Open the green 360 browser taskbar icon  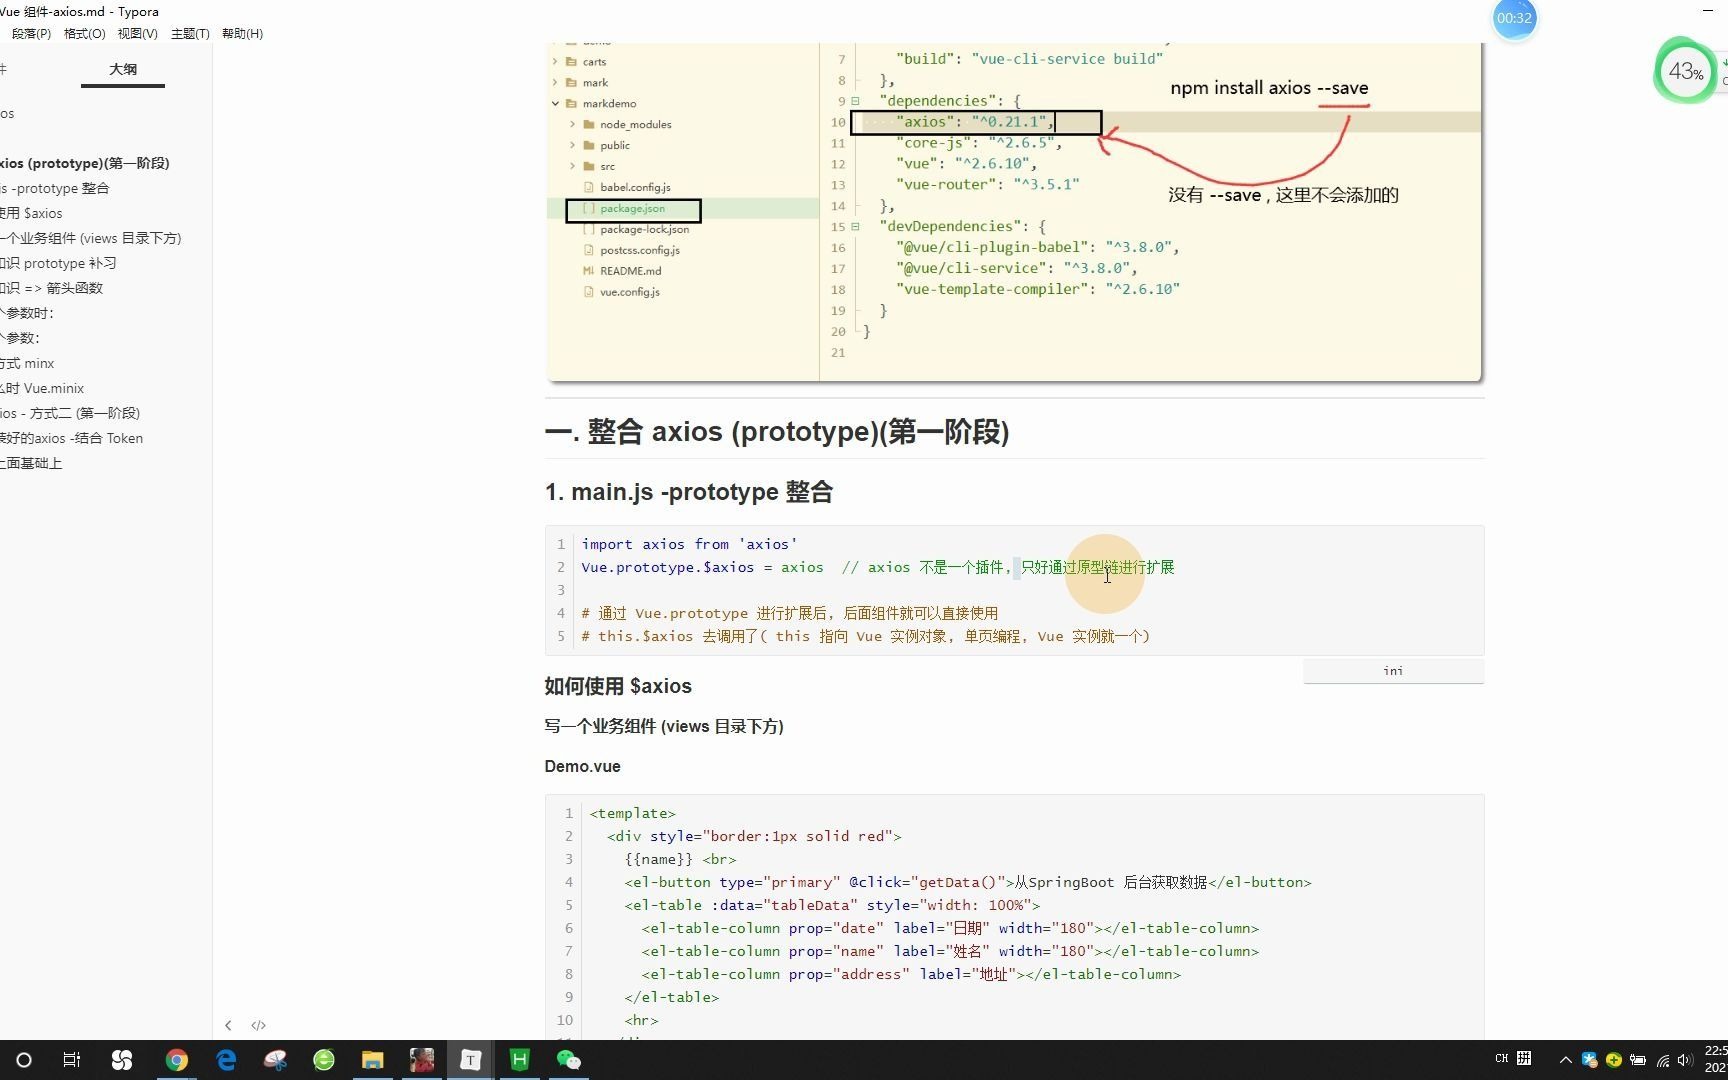point(324,1060)
